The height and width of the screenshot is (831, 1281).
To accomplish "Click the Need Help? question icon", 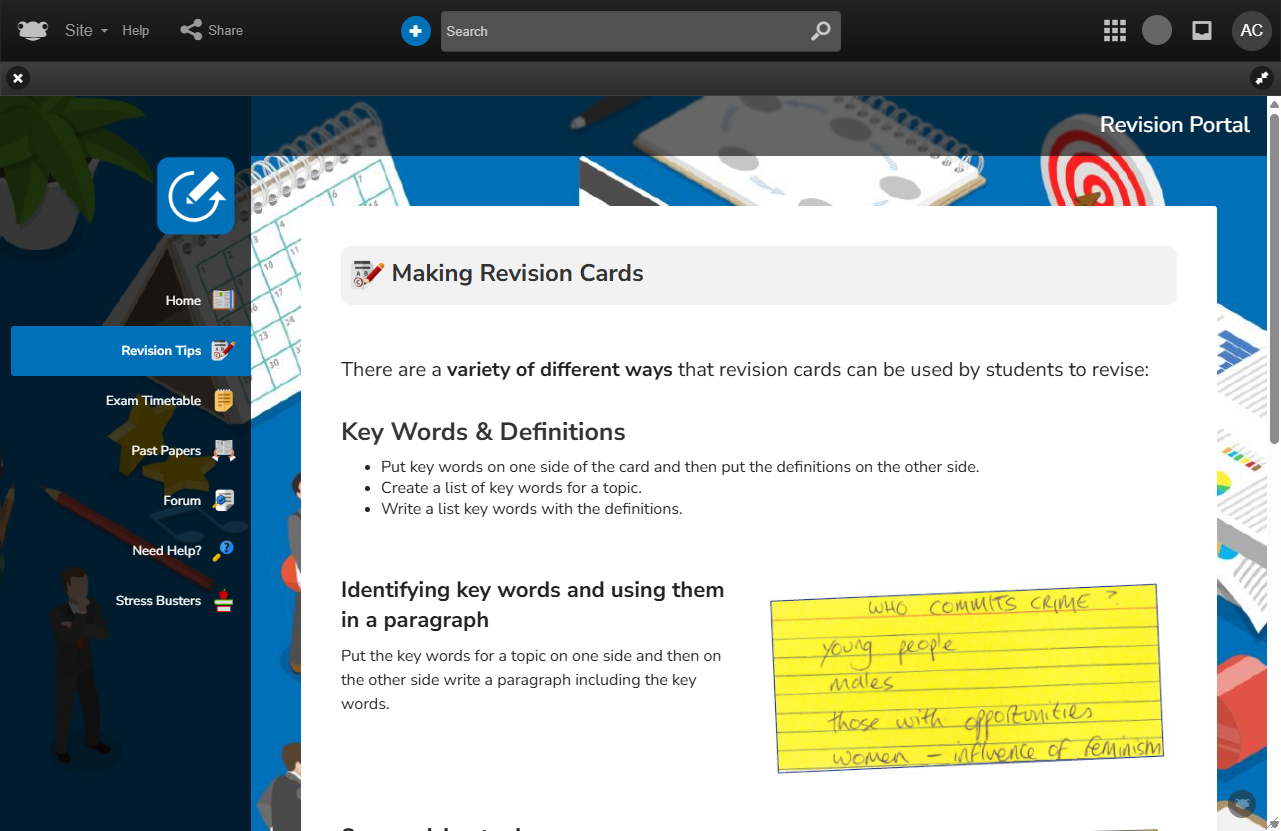I will pos(224,550).
